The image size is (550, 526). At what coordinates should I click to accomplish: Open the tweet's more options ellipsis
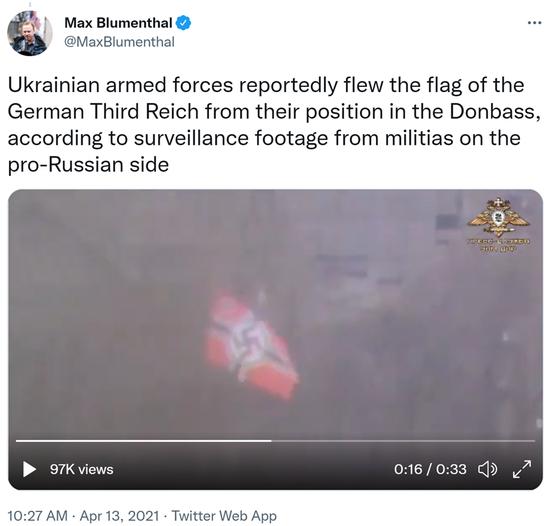tap(535, 23)
